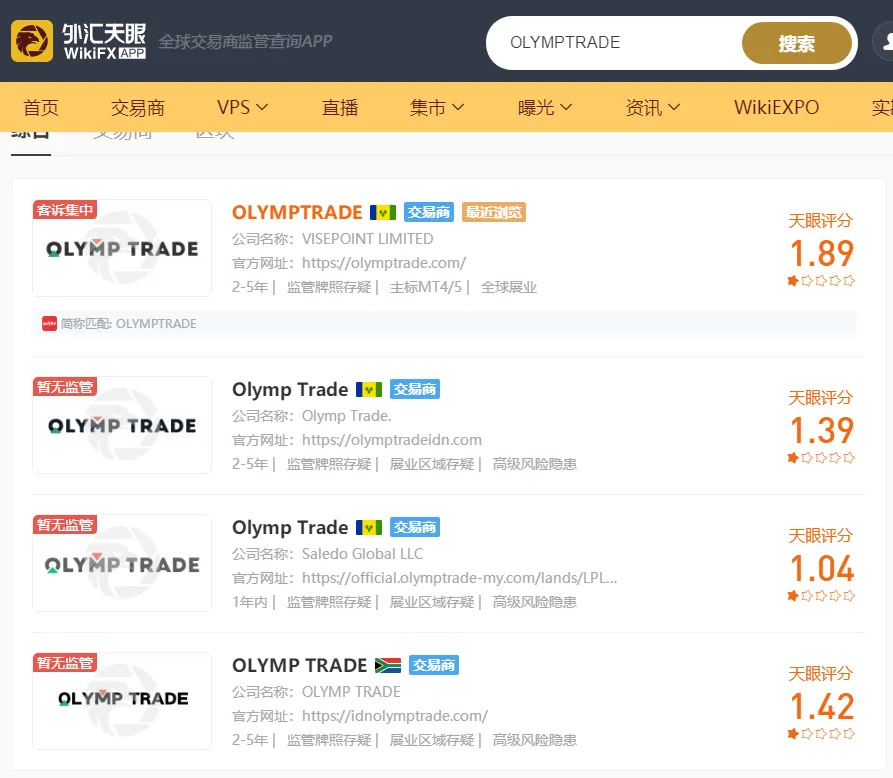Open the OLYMPTRADE broker title link
The image size is (893, 778).
coord(297,212)
